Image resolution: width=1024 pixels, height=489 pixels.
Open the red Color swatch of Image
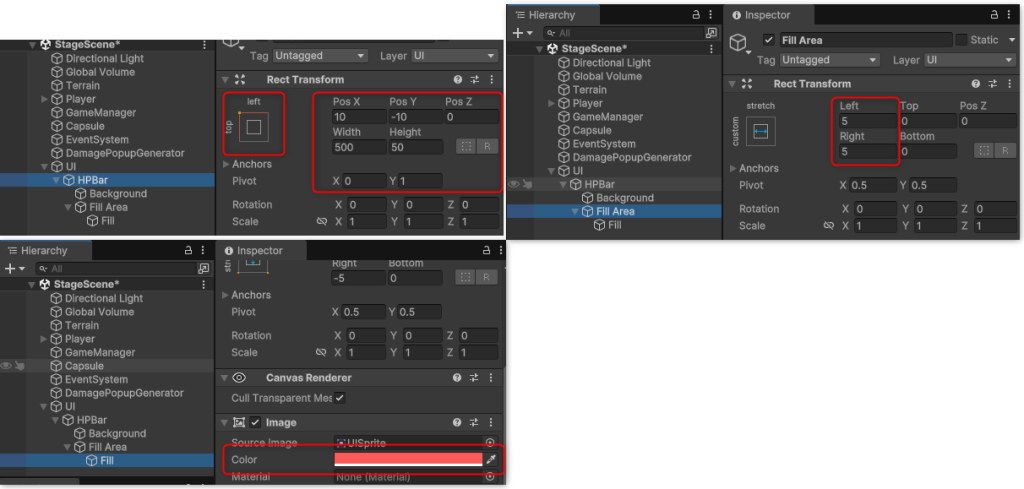(x=408, y=459)
